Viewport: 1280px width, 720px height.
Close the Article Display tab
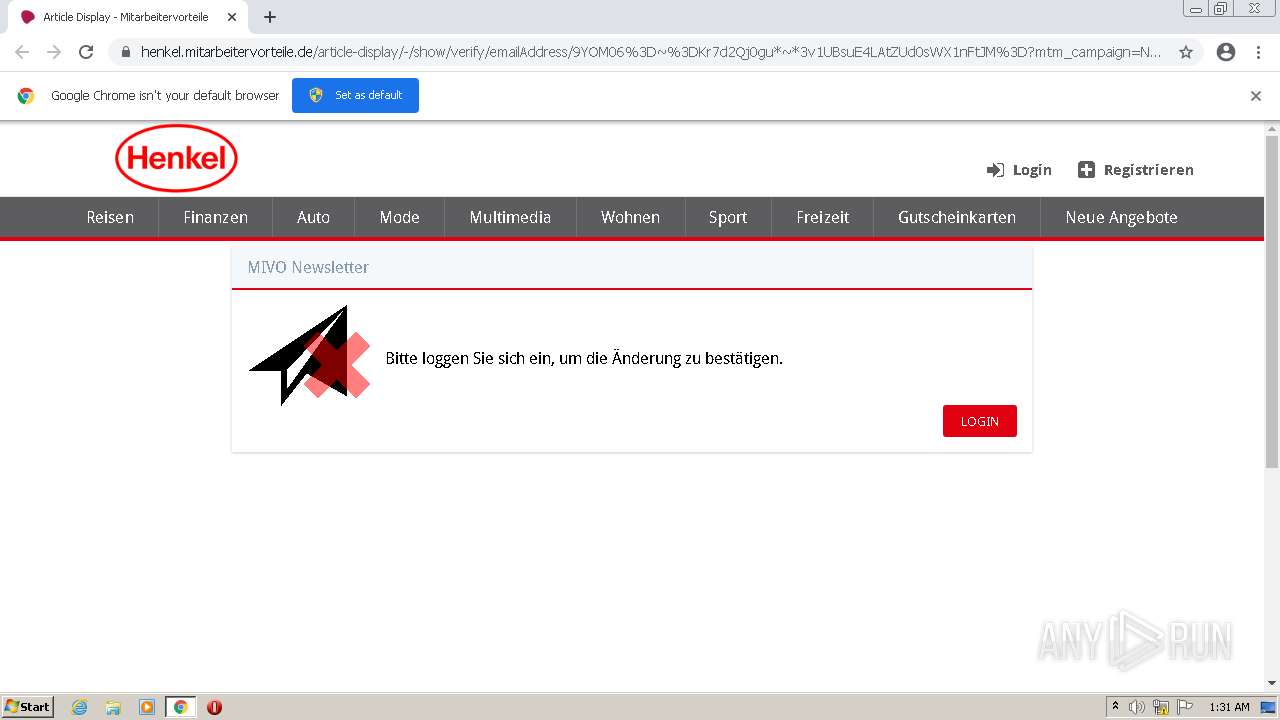pos(232,17)
